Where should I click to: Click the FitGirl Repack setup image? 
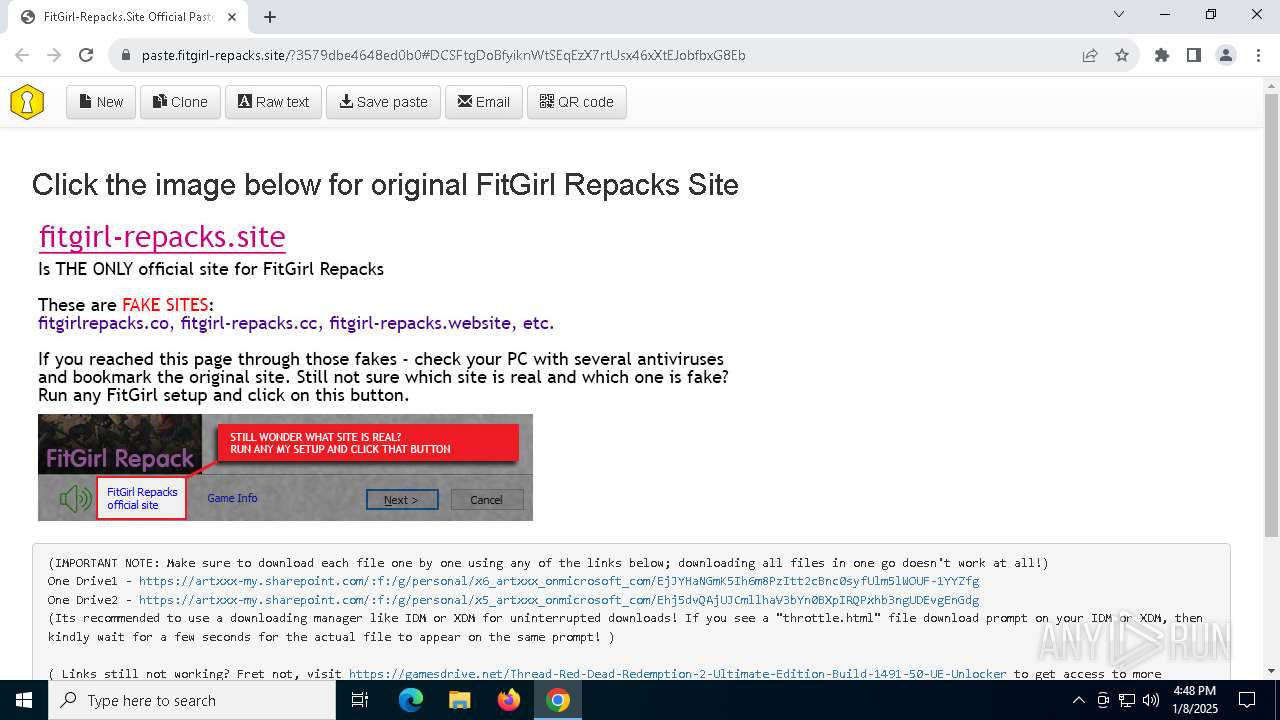[x=285, y=467]
